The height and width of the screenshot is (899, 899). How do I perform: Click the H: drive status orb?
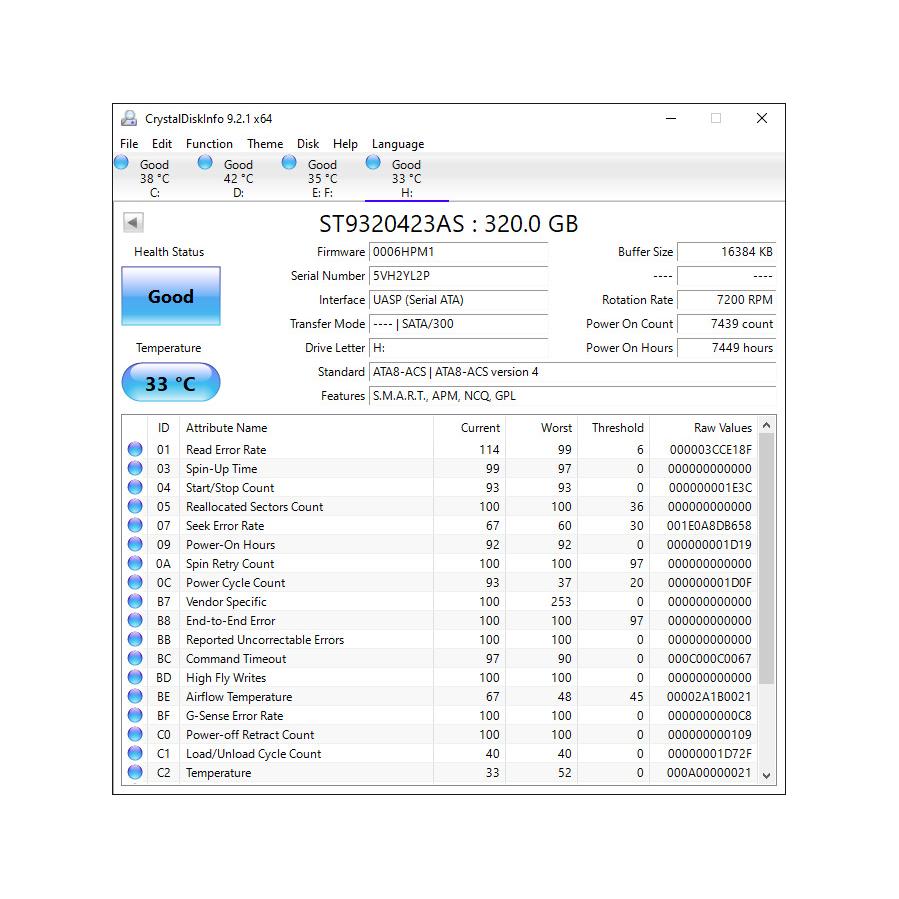point(373,163)
